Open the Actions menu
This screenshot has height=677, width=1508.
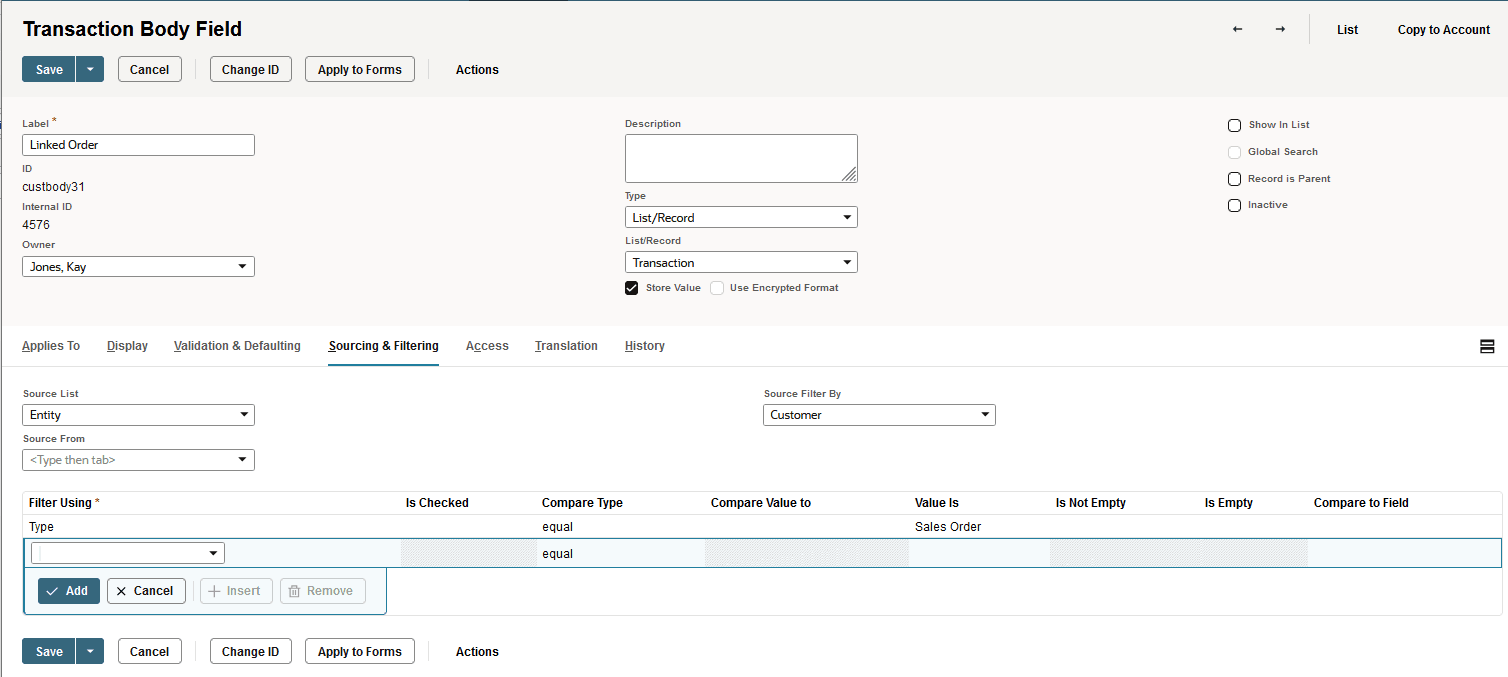477,69
